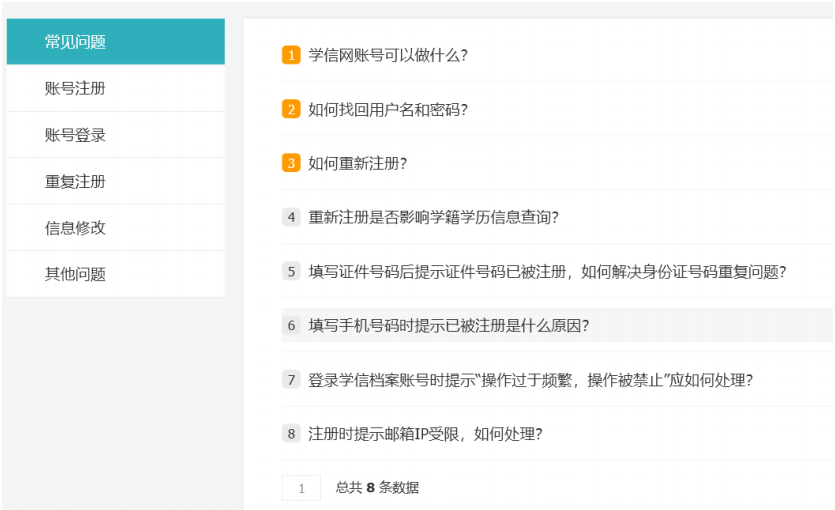Open question about 证件号码已被注册

546,271
